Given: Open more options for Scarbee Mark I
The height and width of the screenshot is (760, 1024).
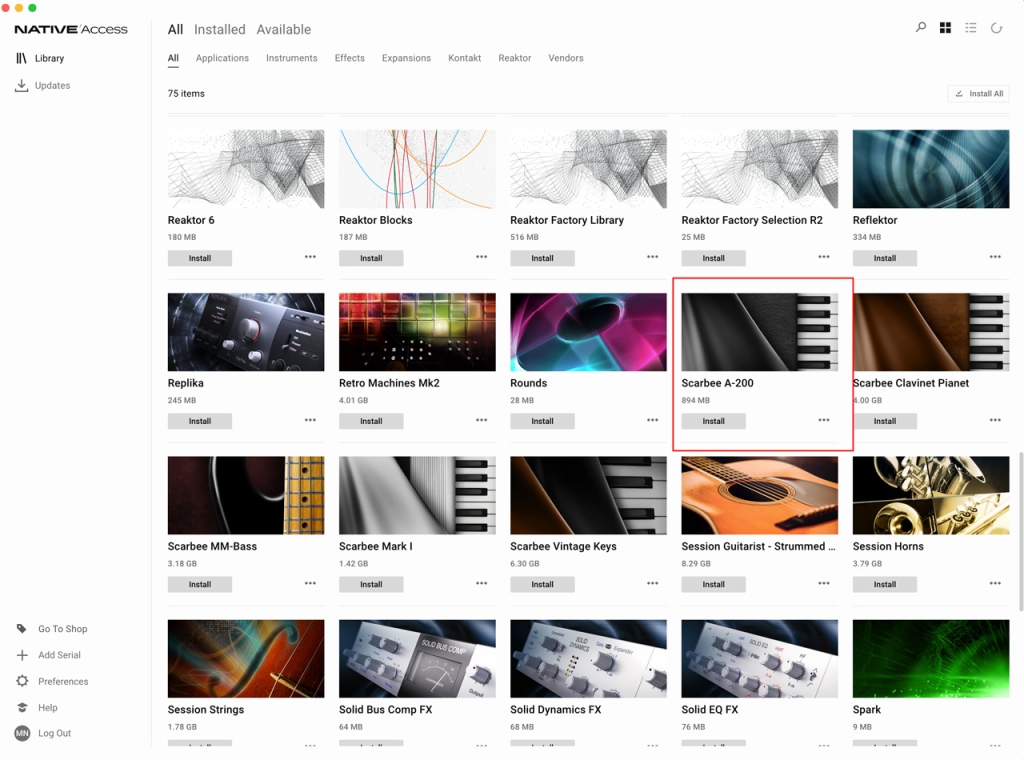Looking at the screenshot, I should click(x=481, y=583).
